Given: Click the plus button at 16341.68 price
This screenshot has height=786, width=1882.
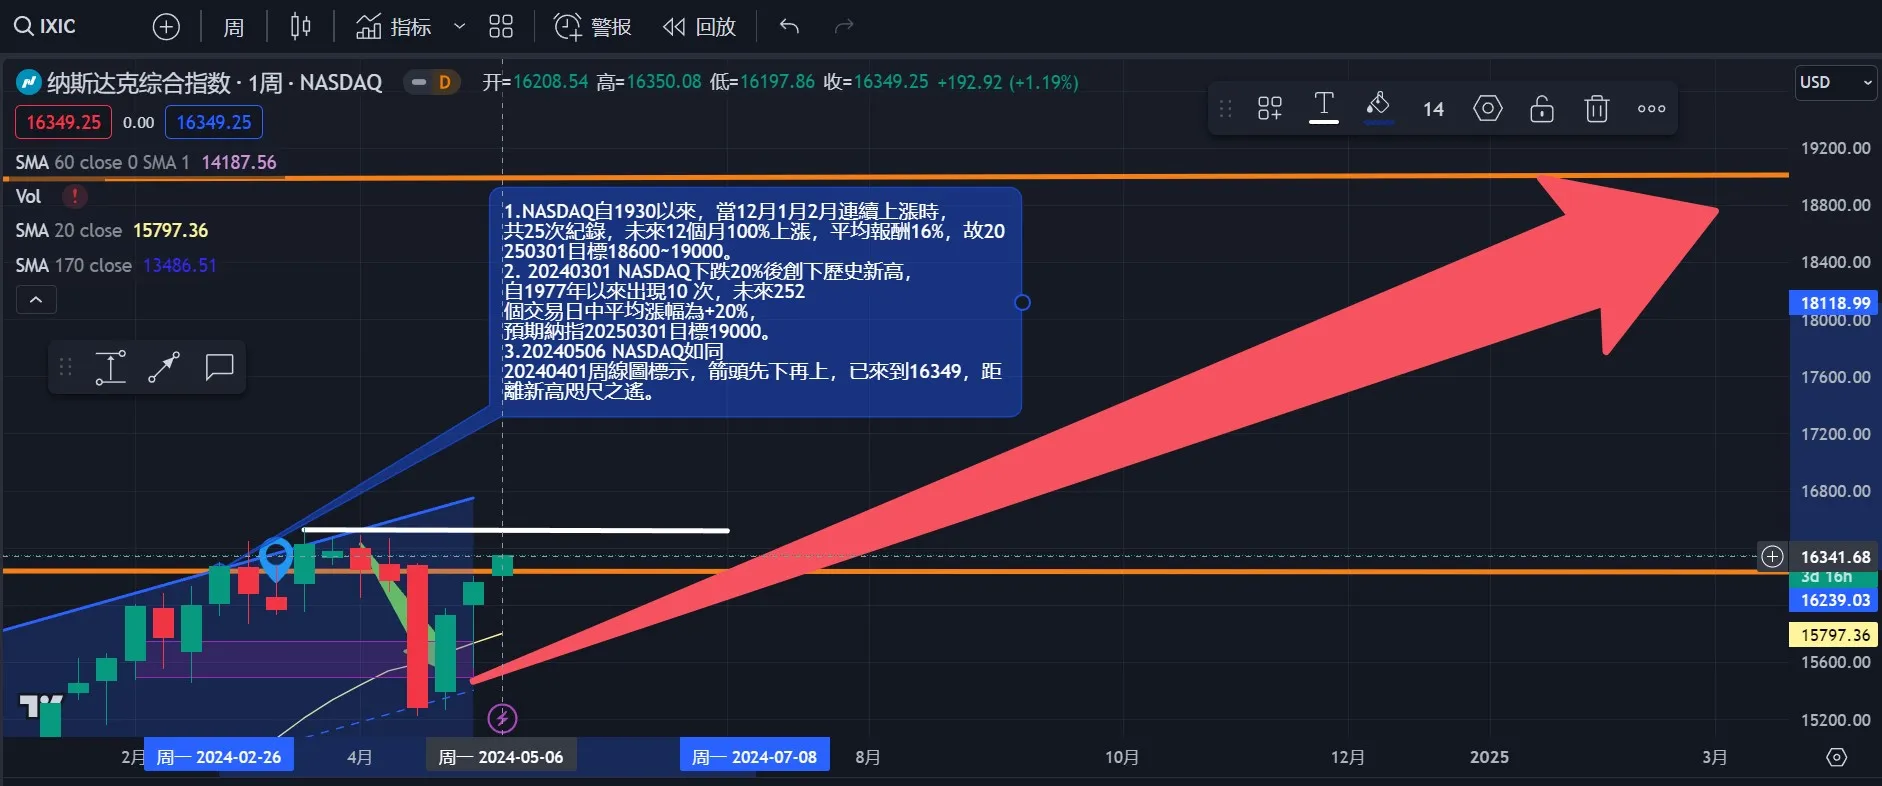Looking at the screenshot, I should point(1772,556).
